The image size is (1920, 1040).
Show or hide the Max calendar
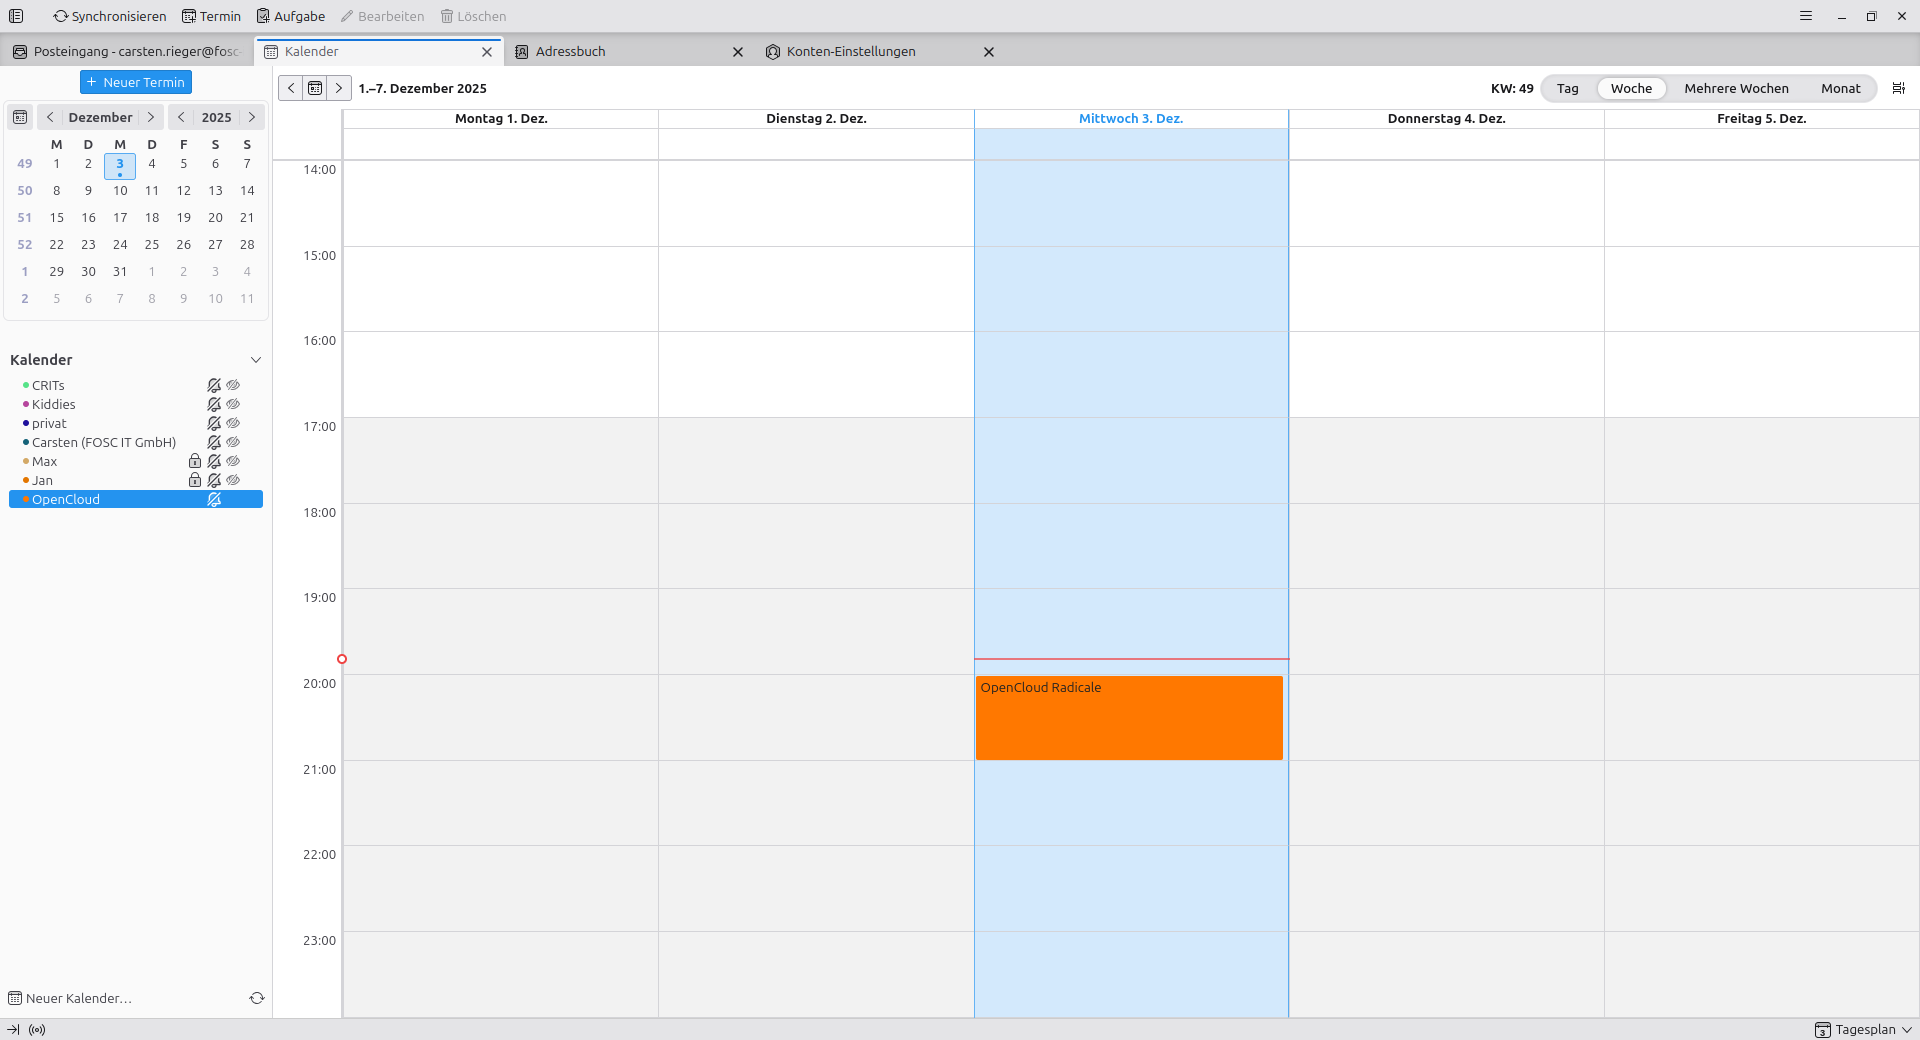233,461
